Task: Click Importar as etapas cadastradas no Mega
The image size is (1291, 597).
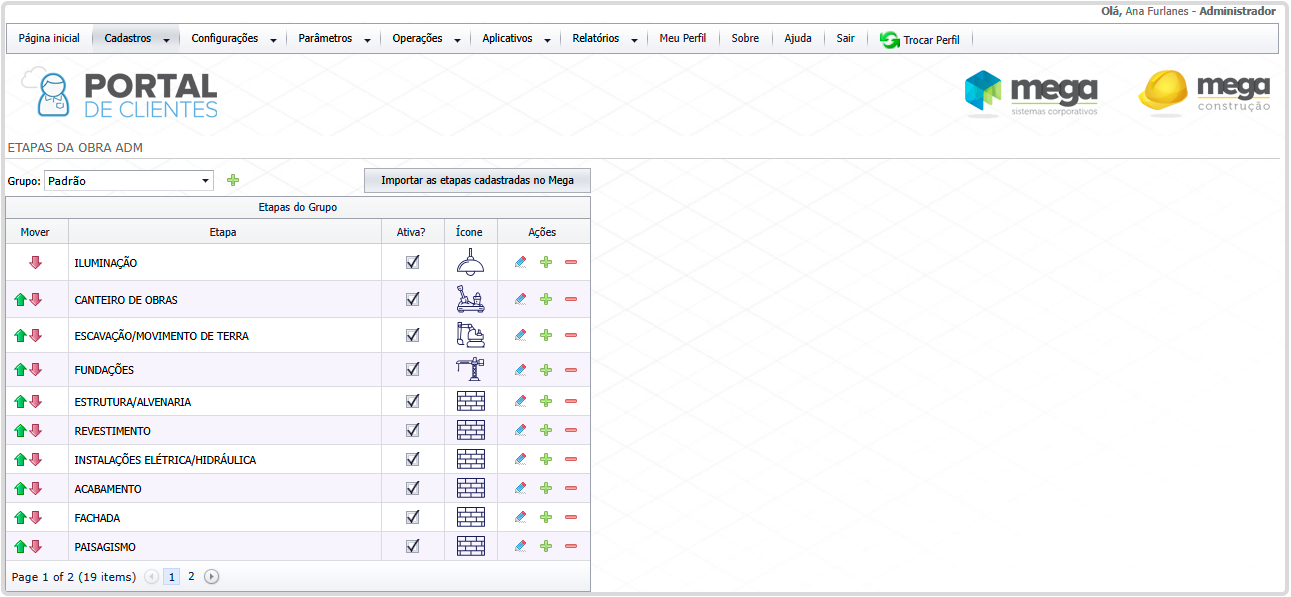Action: coord(477,181)
